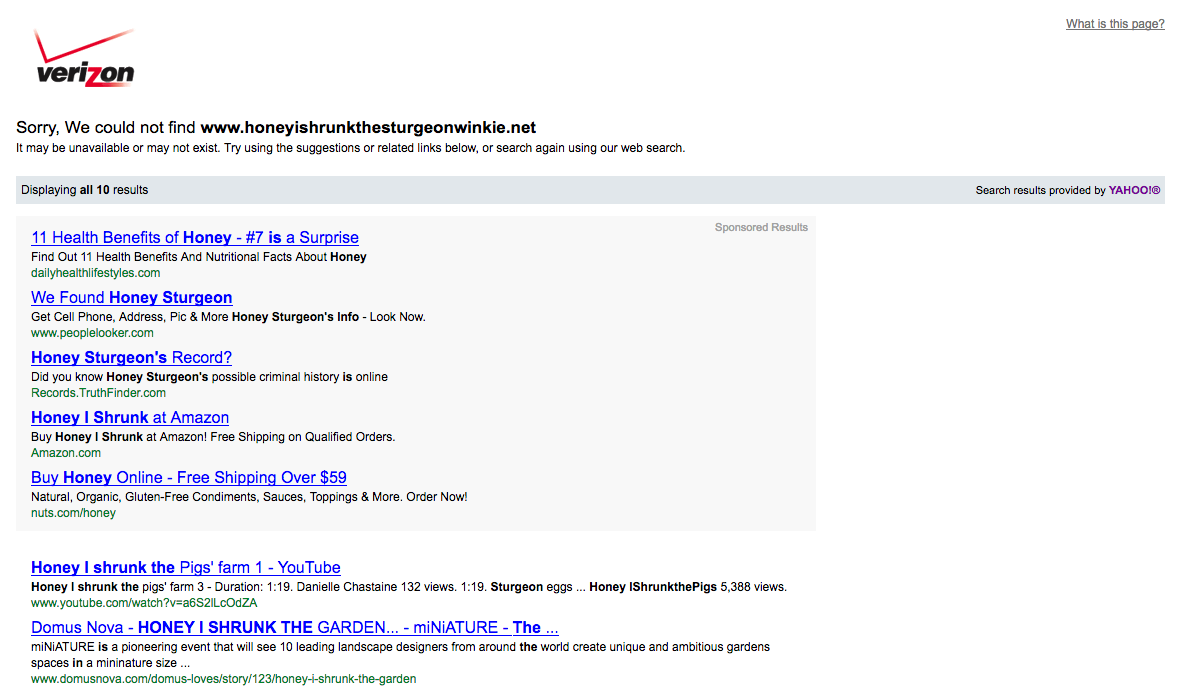Click 'Buy Honey I Shrunk at Amazon! Free Shipping' description
Image resolution: width=1180 pixels, height=693 pixels.
213,437
